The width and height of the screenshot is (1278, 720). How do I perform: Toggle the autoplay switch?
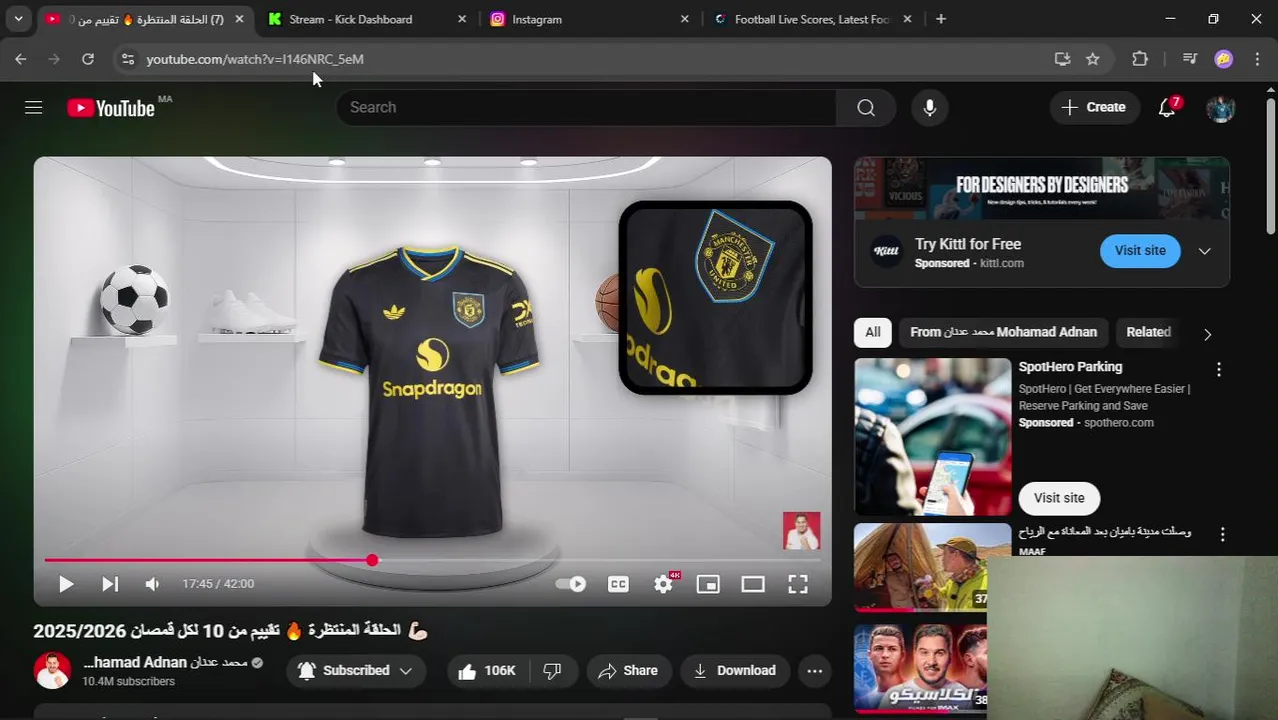571,584
